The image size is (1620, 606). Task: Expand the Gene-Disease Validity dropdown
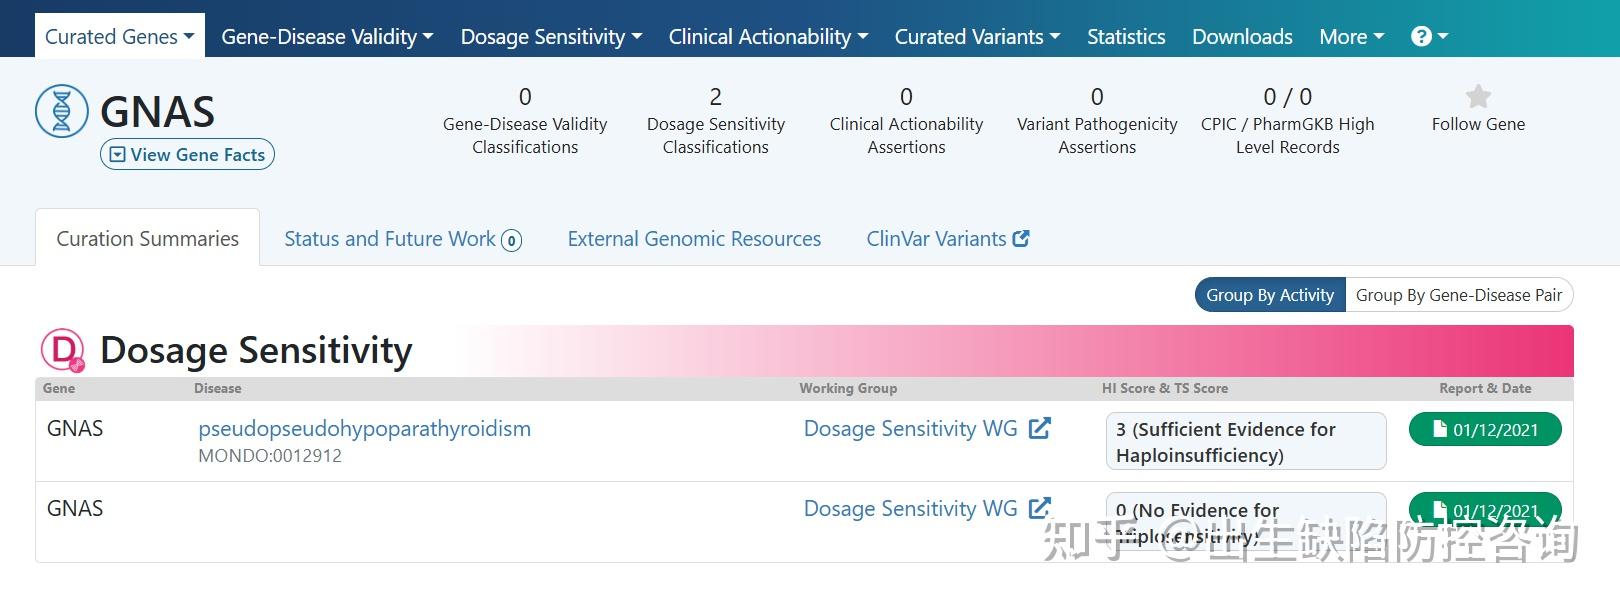(x=327, y=37)
